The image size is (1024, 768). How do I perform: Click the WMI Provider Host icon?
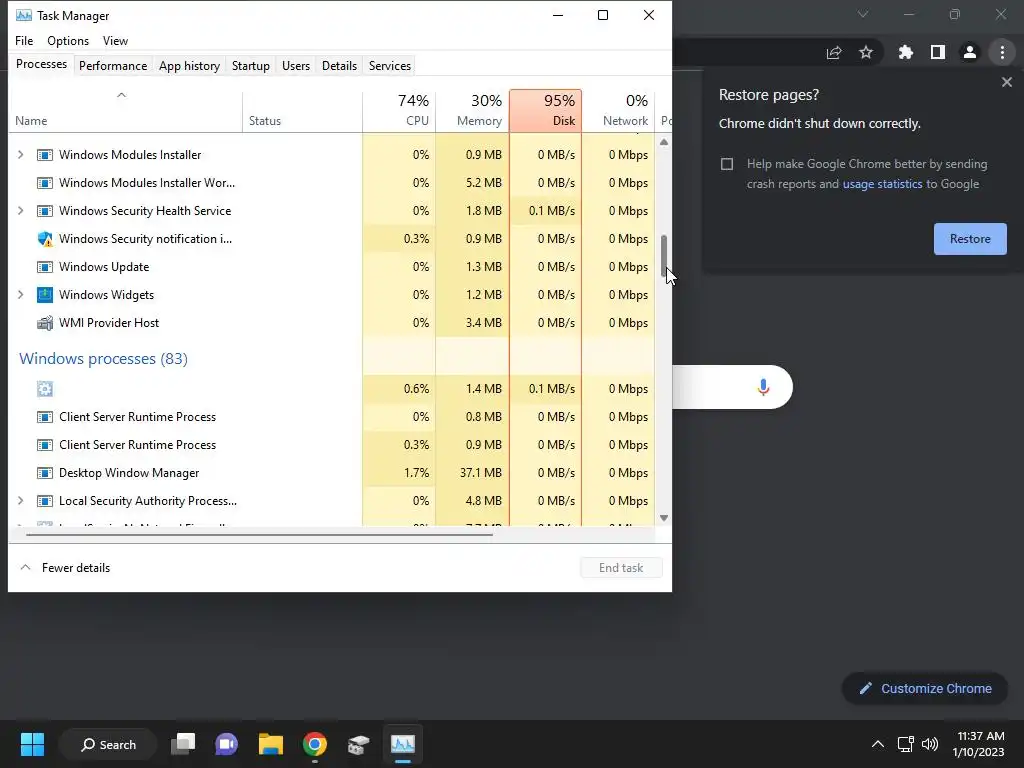[44, 323]
